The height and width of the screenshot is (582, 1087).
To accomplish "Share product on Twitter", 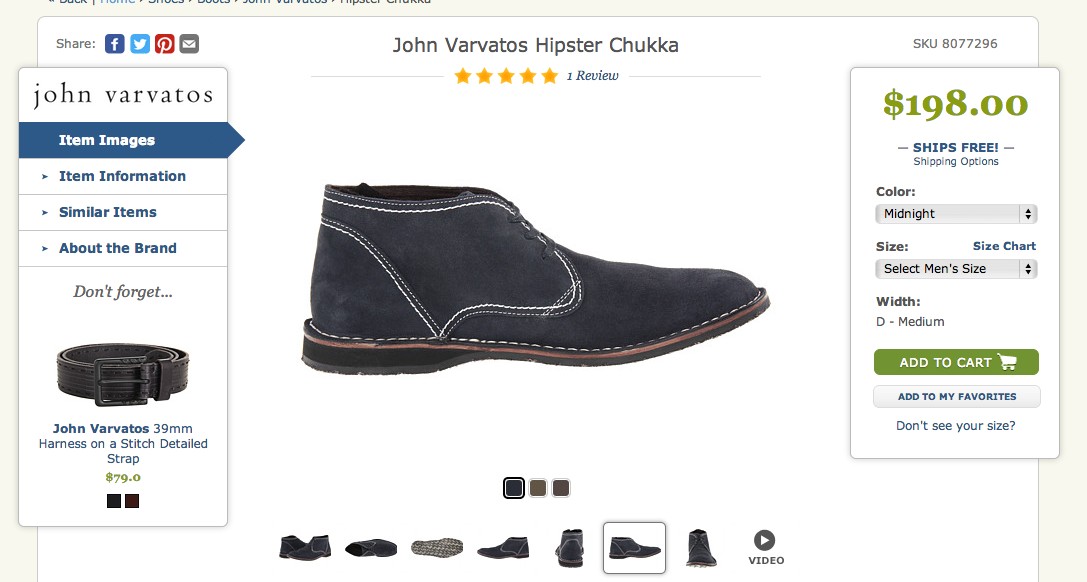I will click(139, 44).
